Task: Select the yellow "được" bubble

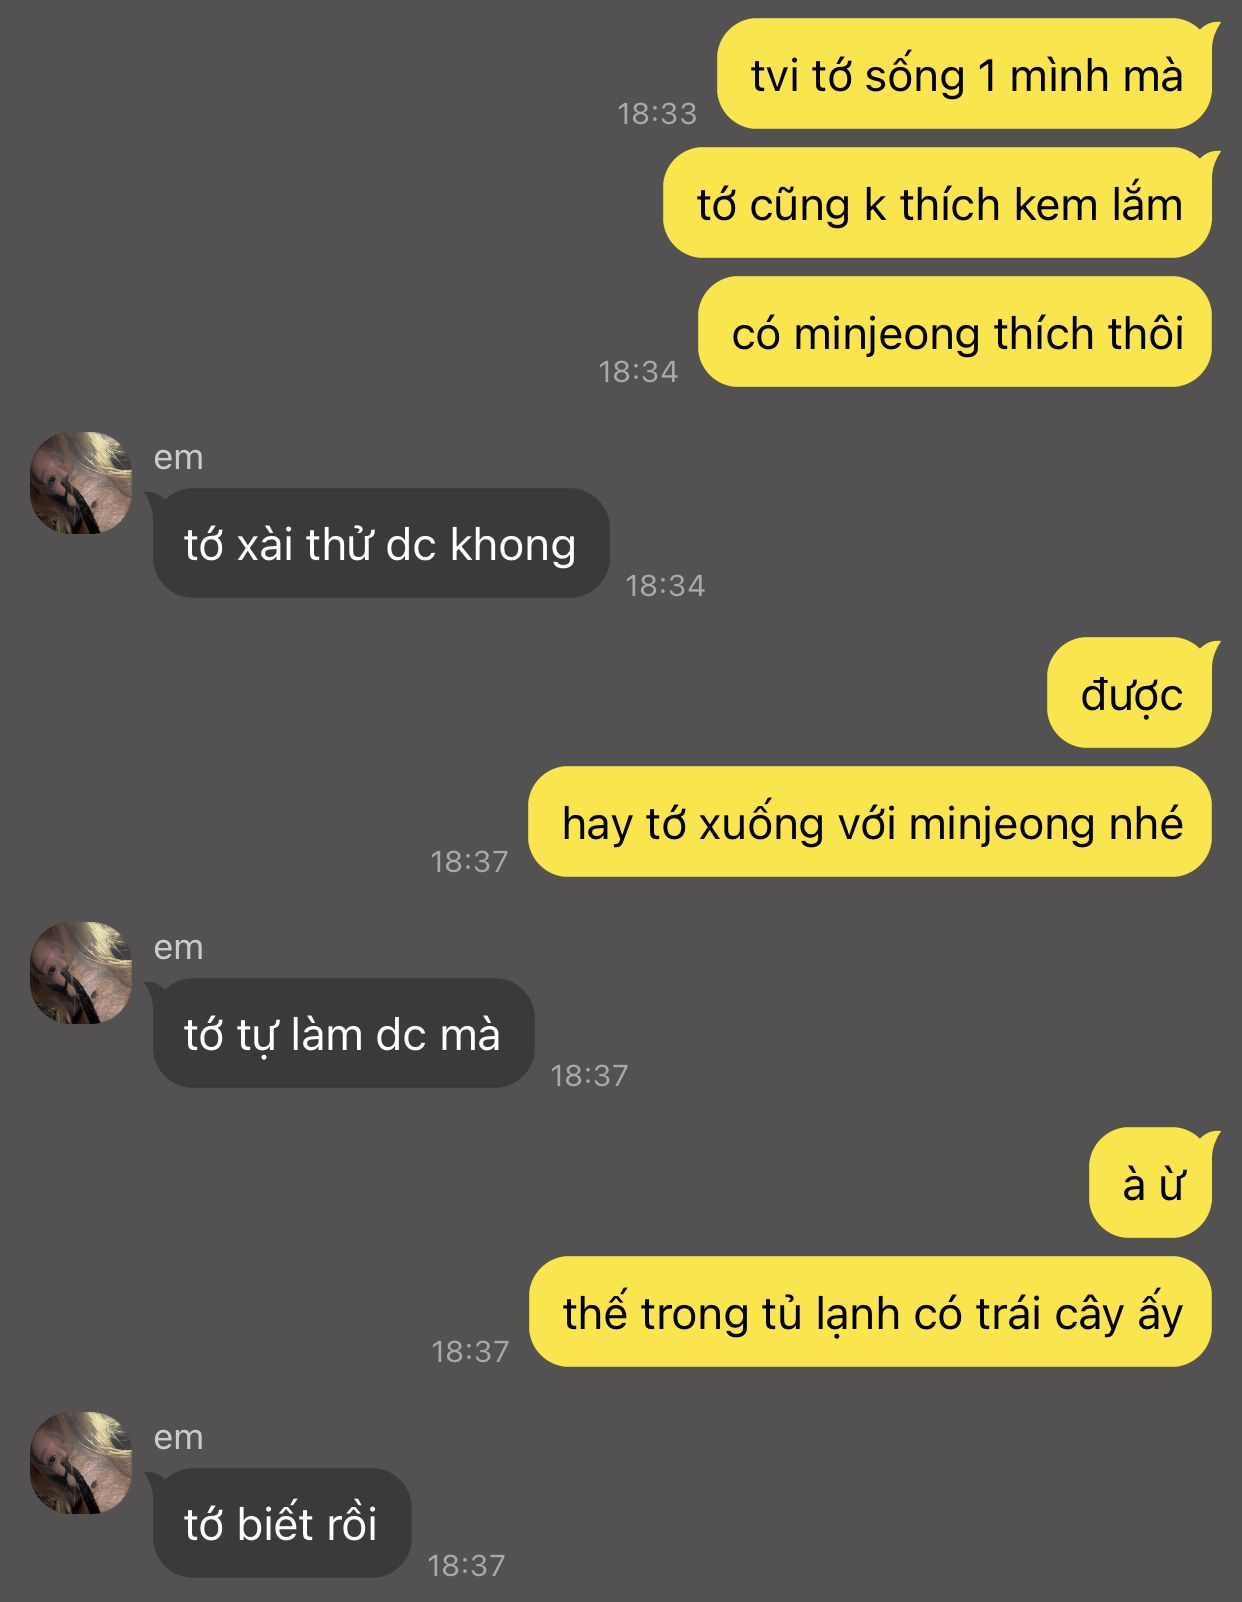Action: [x=1130, y=693]
